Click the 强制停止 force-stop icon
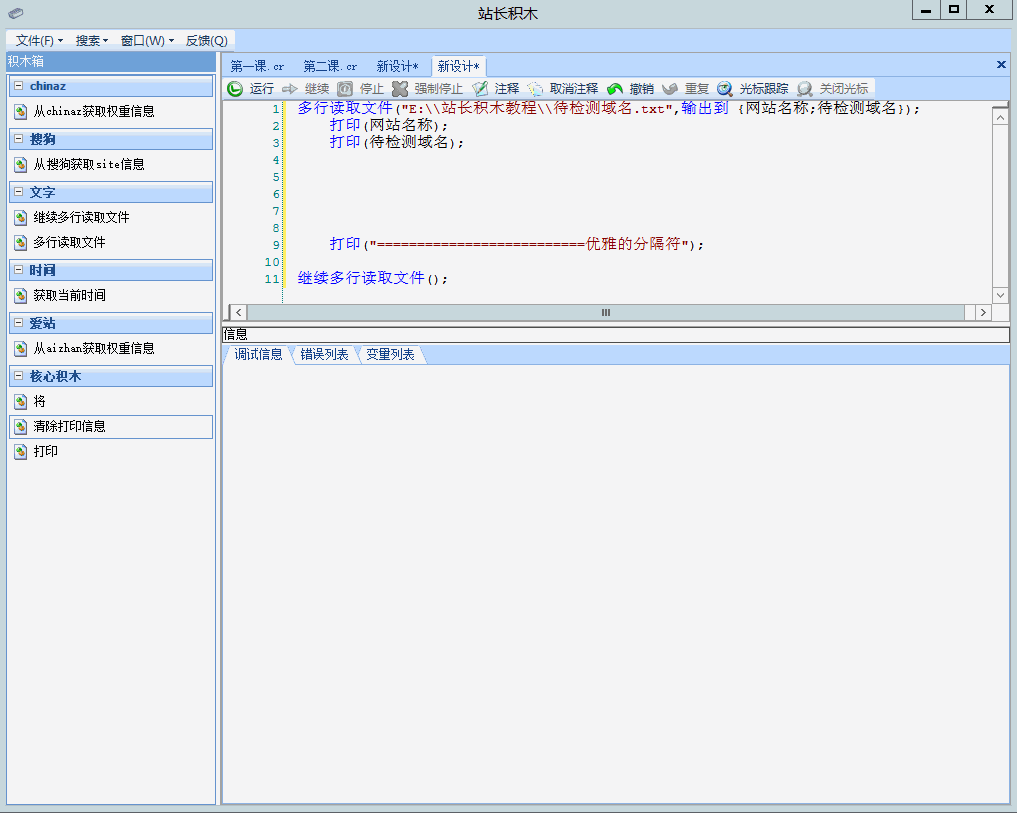The height and width of the screenshot is (813, 1017). click(400, 89)
